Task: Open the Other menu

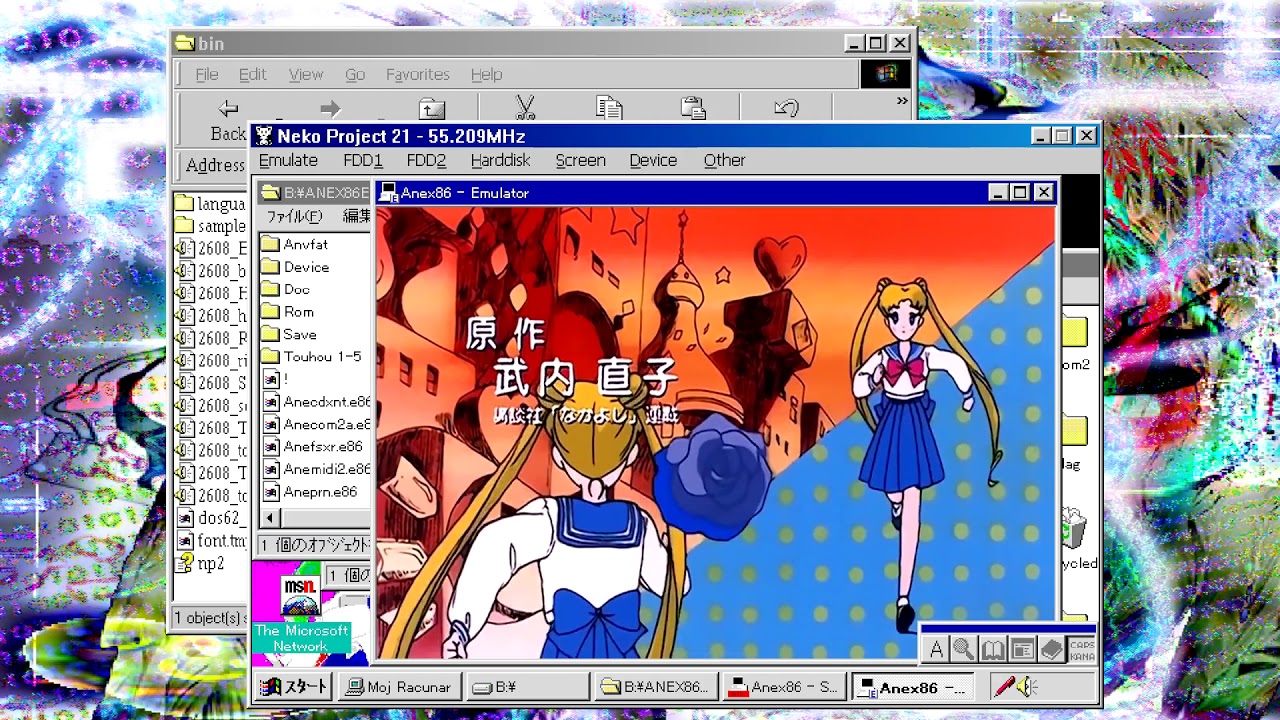Action: pyautogui.click(x=724, y=160)
